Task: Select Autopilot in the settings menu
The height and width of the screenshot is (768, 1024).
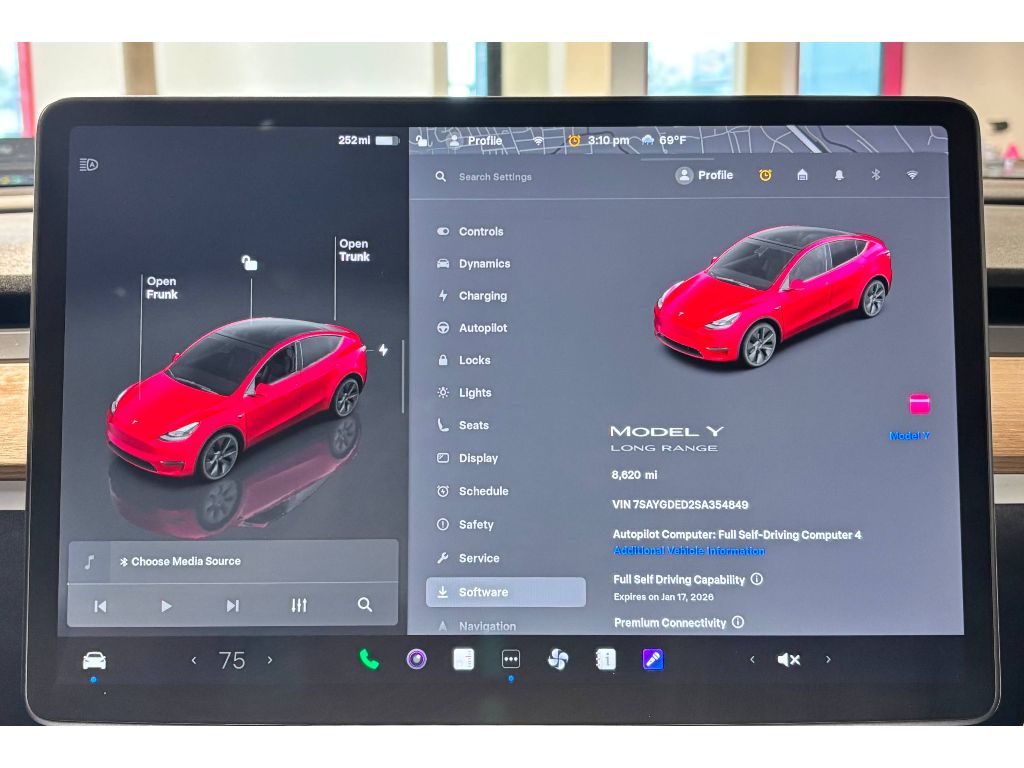Action: (x=482, y=328)
